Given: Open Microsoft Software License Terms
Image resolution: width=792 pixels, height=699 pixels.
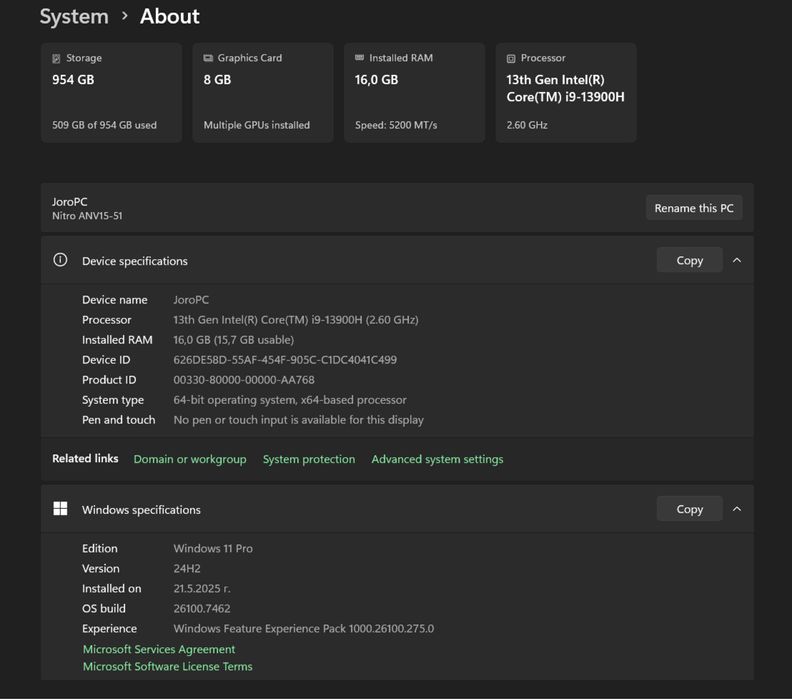Looking at the screenshot, I should coord(167,666).
